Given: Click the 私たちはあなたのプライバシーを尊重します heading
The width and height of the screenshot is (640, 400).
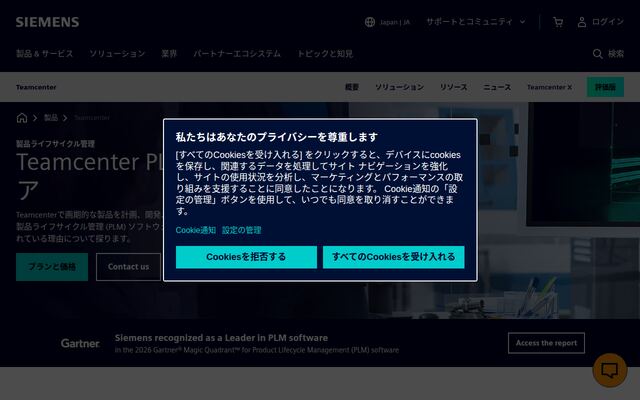Looking at the screenshot, I should tap(277, 137).
